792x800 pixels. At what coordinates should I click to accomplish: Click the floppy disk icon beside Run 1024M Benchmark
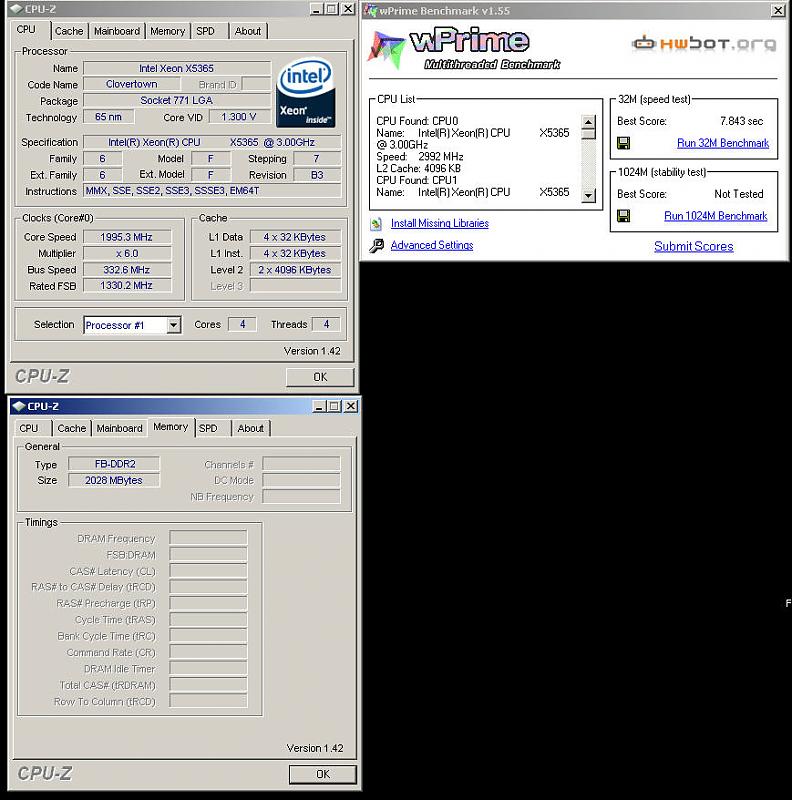click(x=623, y=216)
